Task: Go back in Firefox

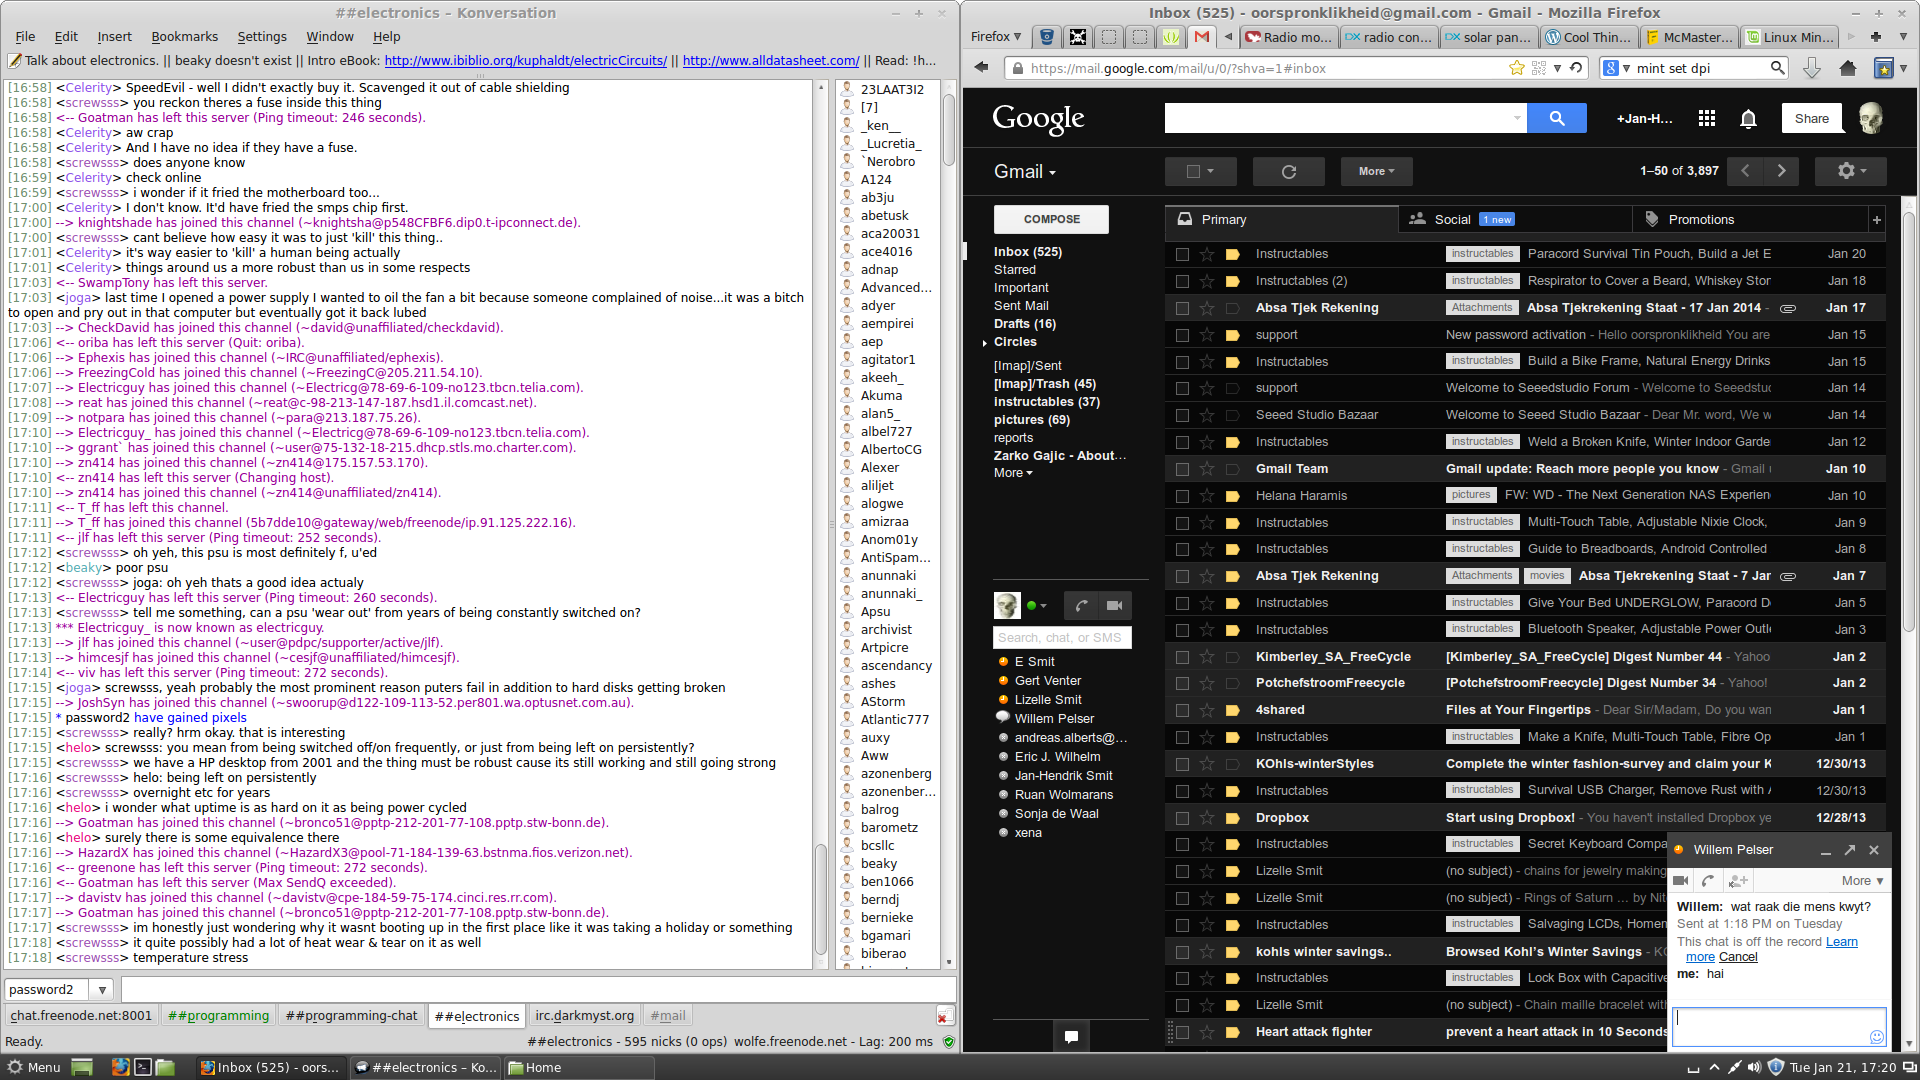Action: coord(982,68)
